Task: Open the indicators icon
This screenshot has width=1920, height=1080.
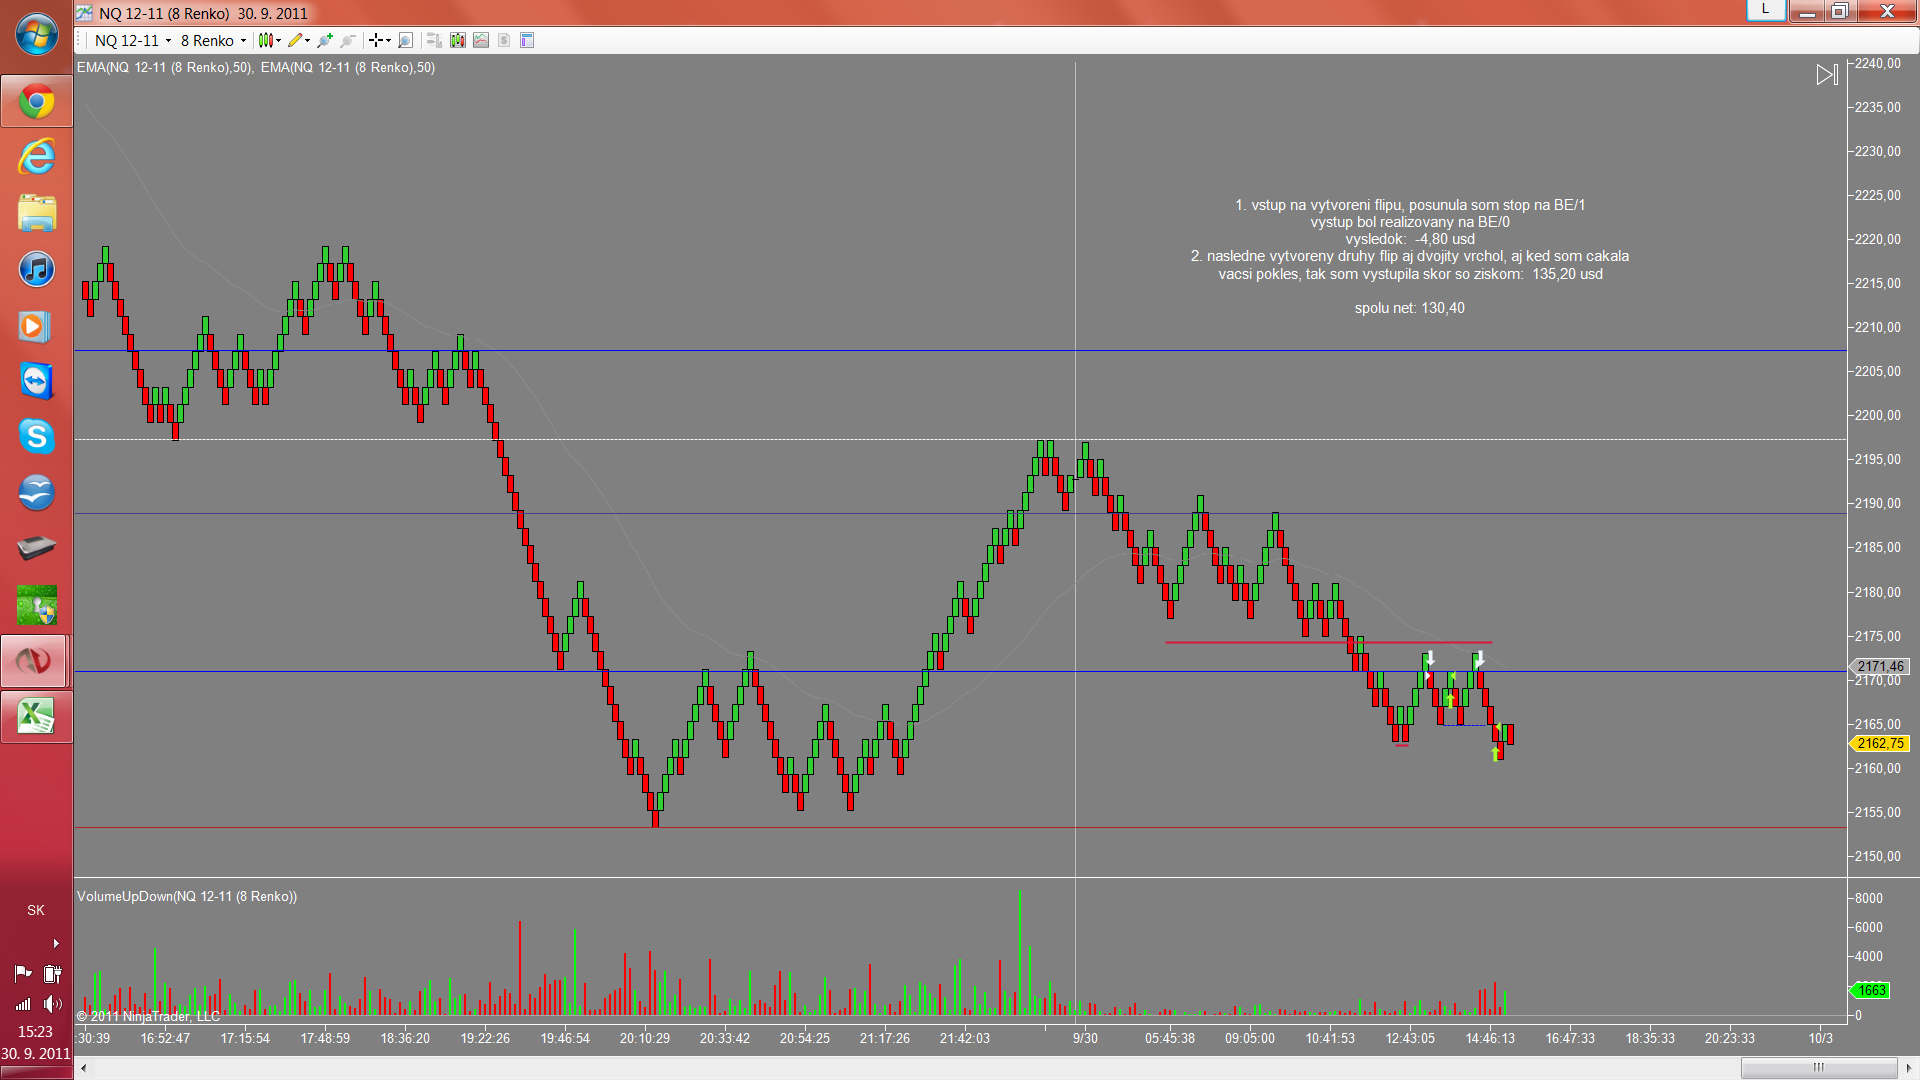Action: 481,41
